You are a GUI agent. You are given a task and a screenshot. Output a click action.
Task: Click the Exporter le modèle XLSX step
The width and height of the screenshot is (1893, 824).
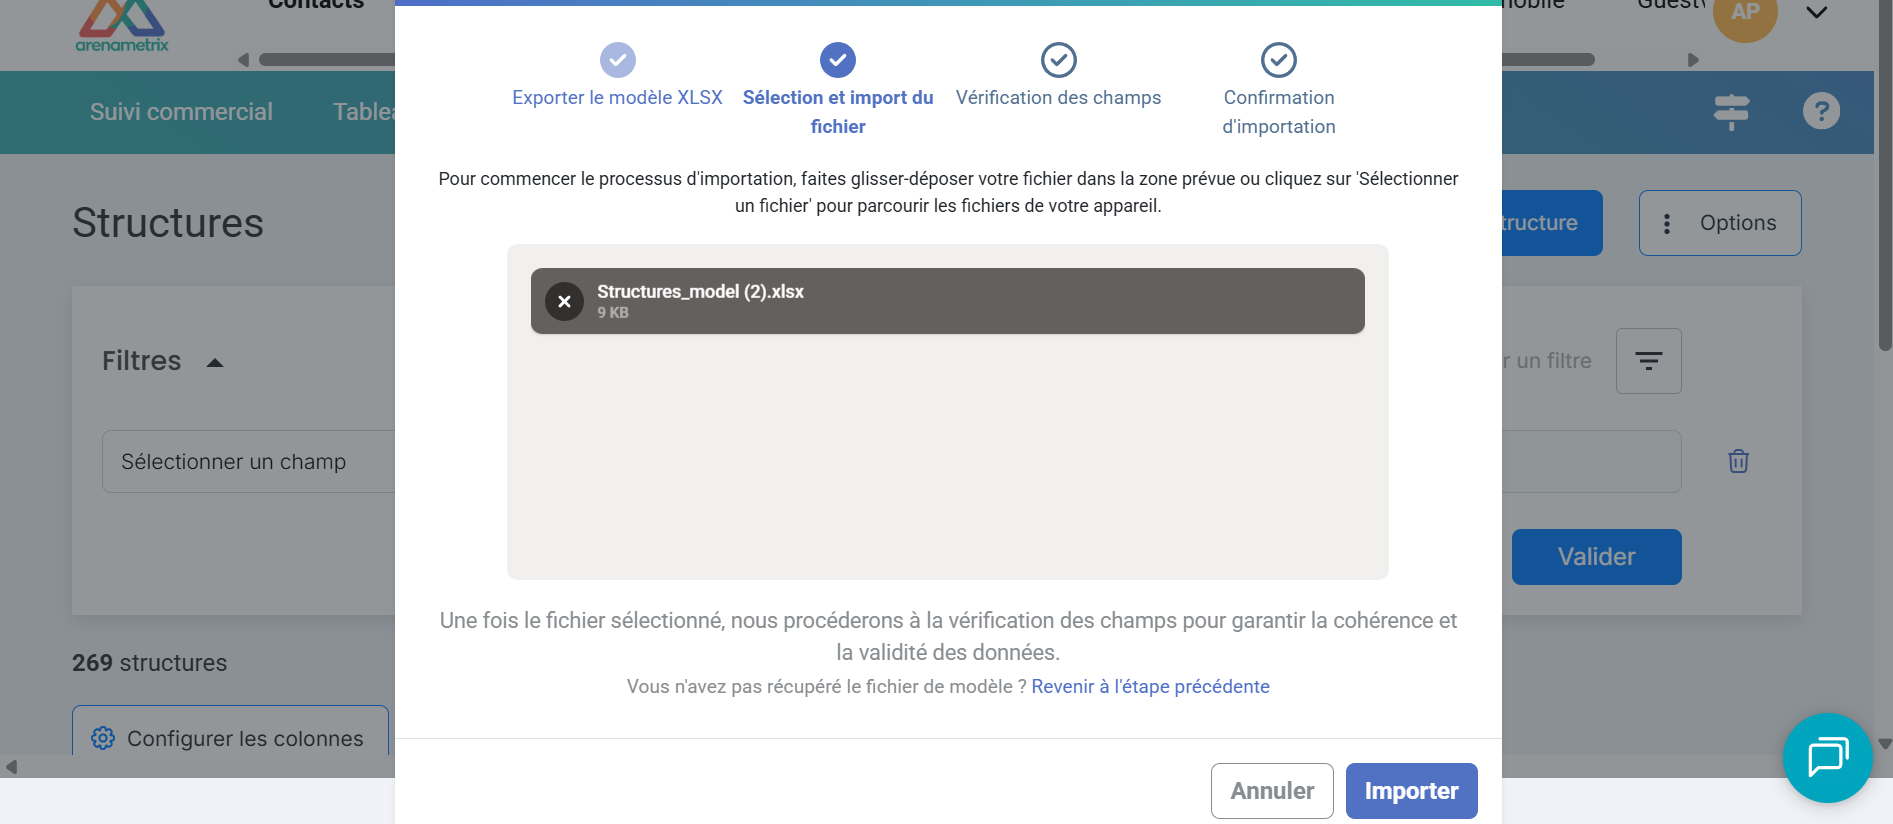[x=617, y=97]
